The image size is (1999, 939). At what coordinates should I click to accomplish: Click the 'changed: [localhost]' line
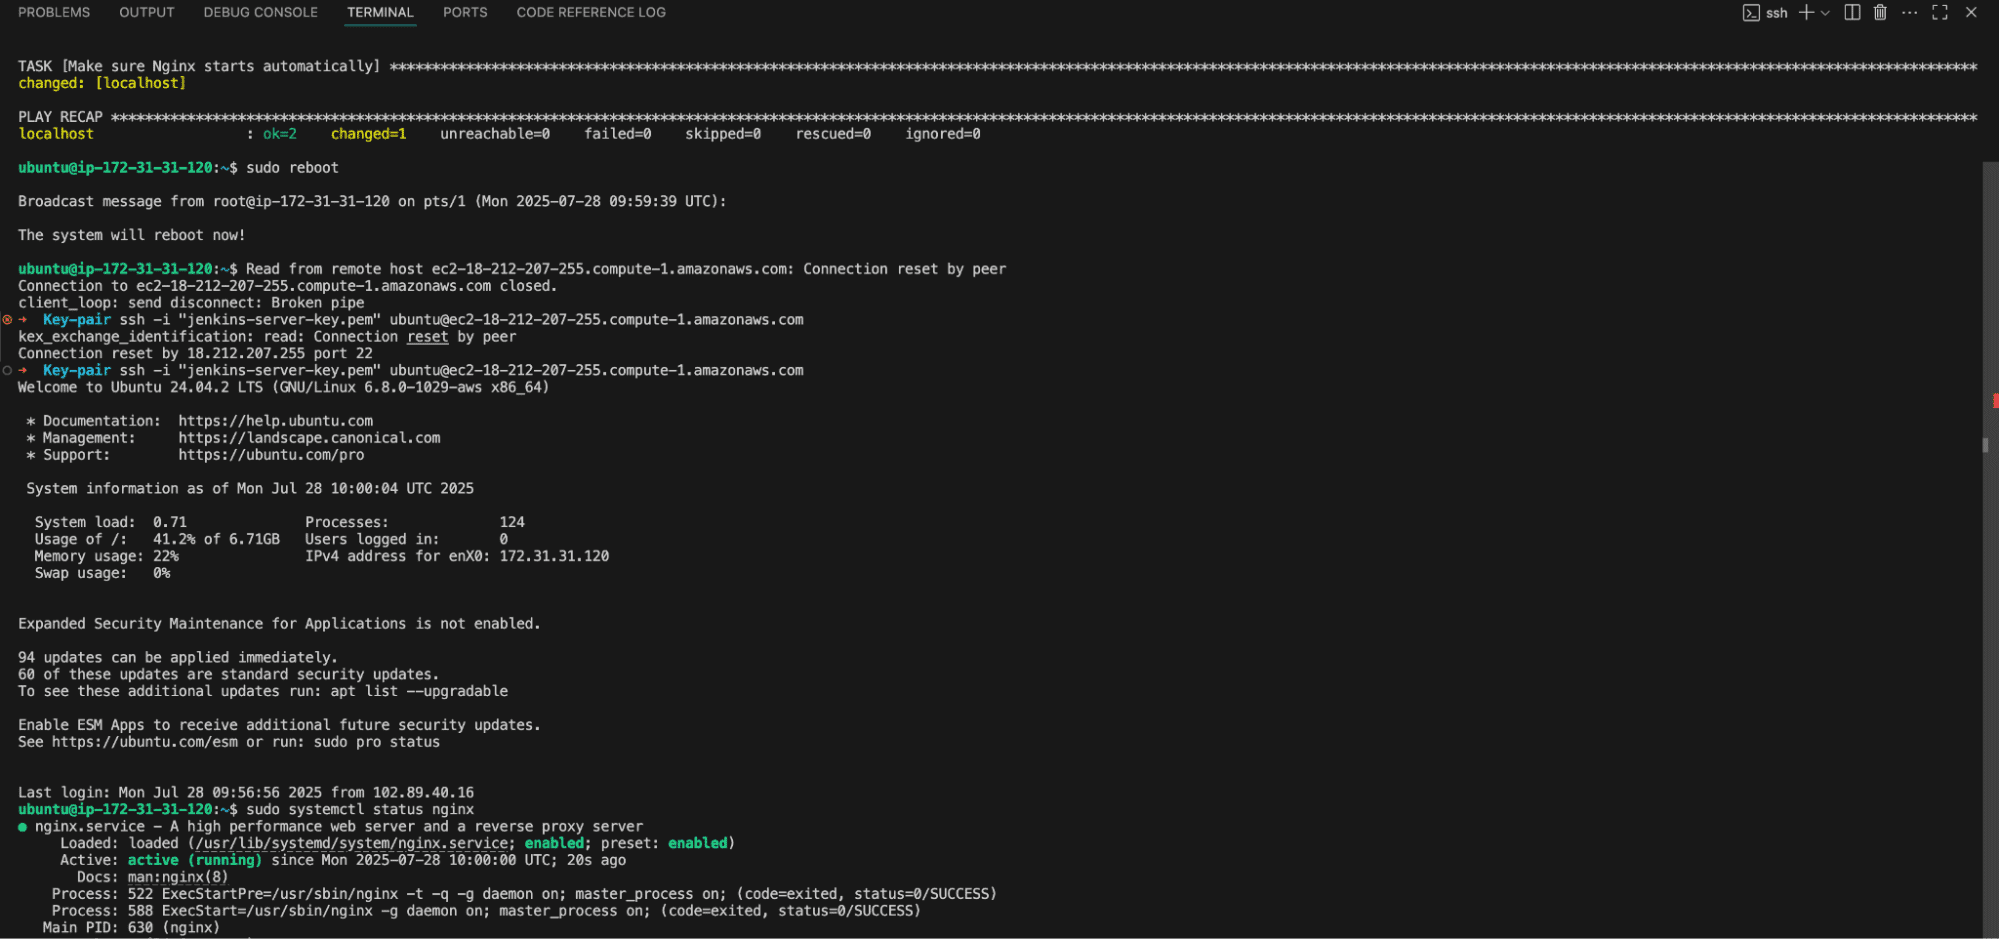coord(102,83)
